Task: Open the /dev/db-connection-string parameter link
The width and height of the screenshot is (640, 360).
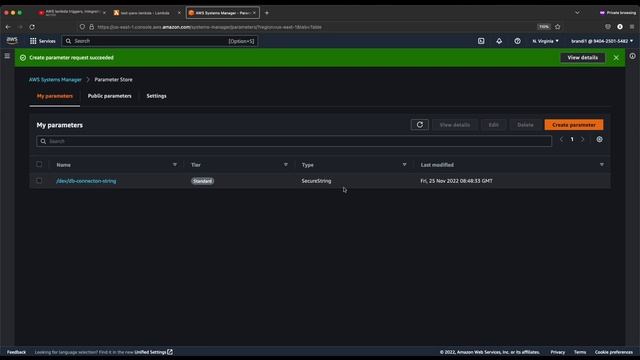Action: click(86, 181)
